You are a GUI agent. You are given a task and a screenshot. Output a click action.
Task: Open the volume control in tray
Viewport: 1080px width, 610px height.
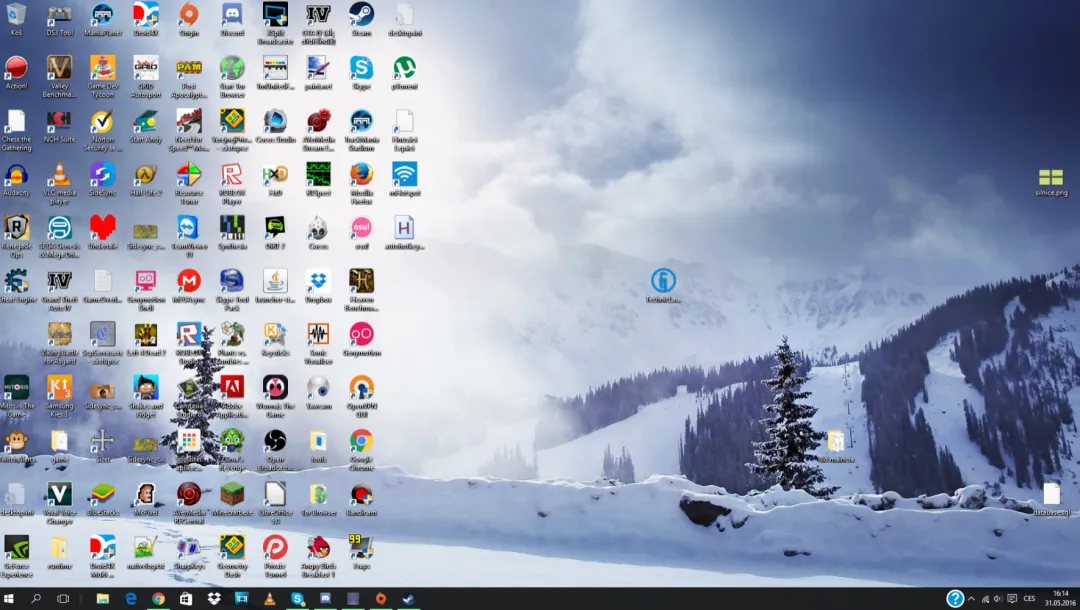[x=997, y=599]
